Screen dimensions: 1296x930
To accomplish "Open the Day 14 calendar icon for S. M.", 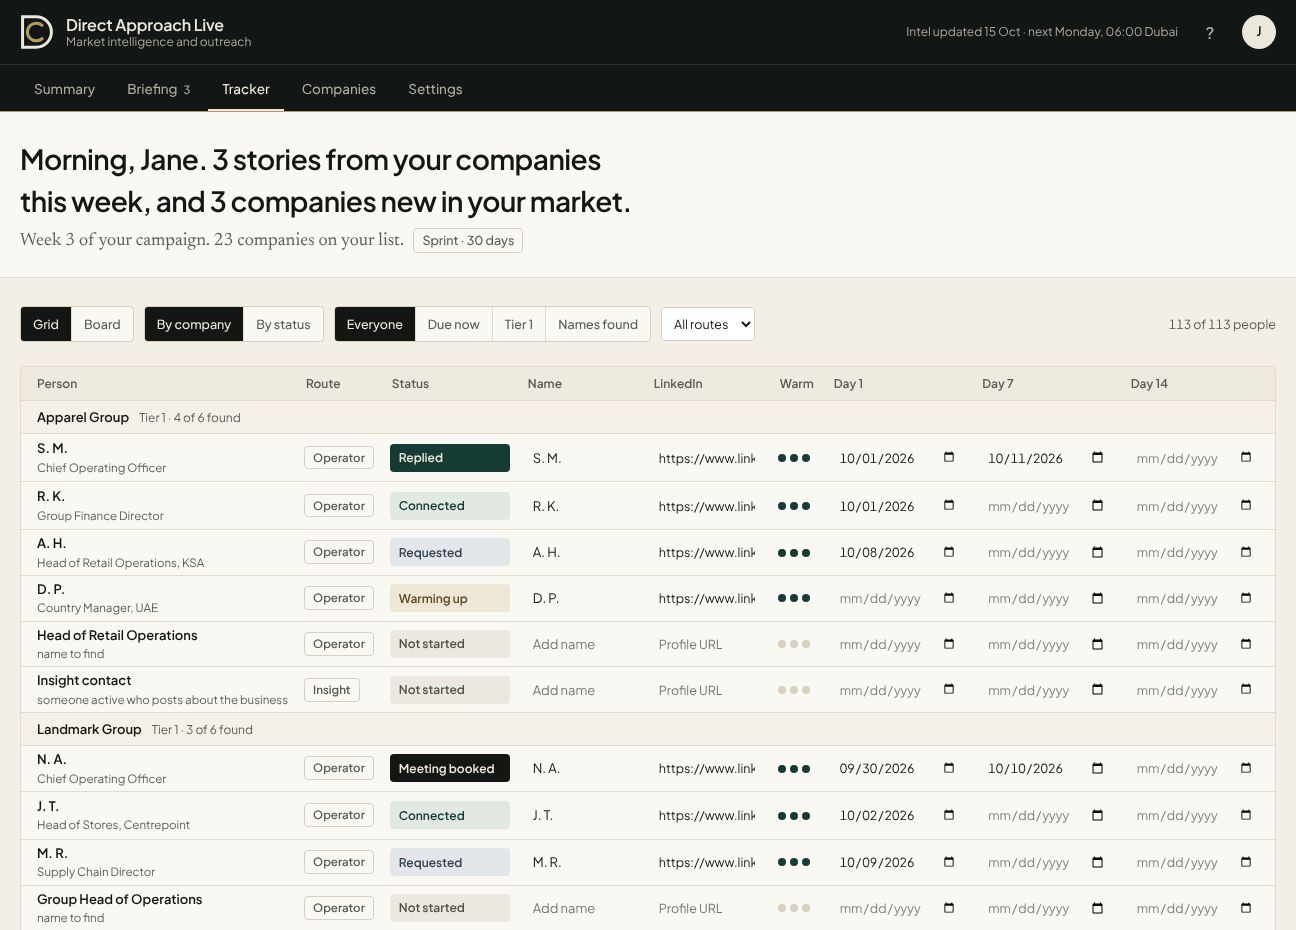I will tap(1246, 457).
